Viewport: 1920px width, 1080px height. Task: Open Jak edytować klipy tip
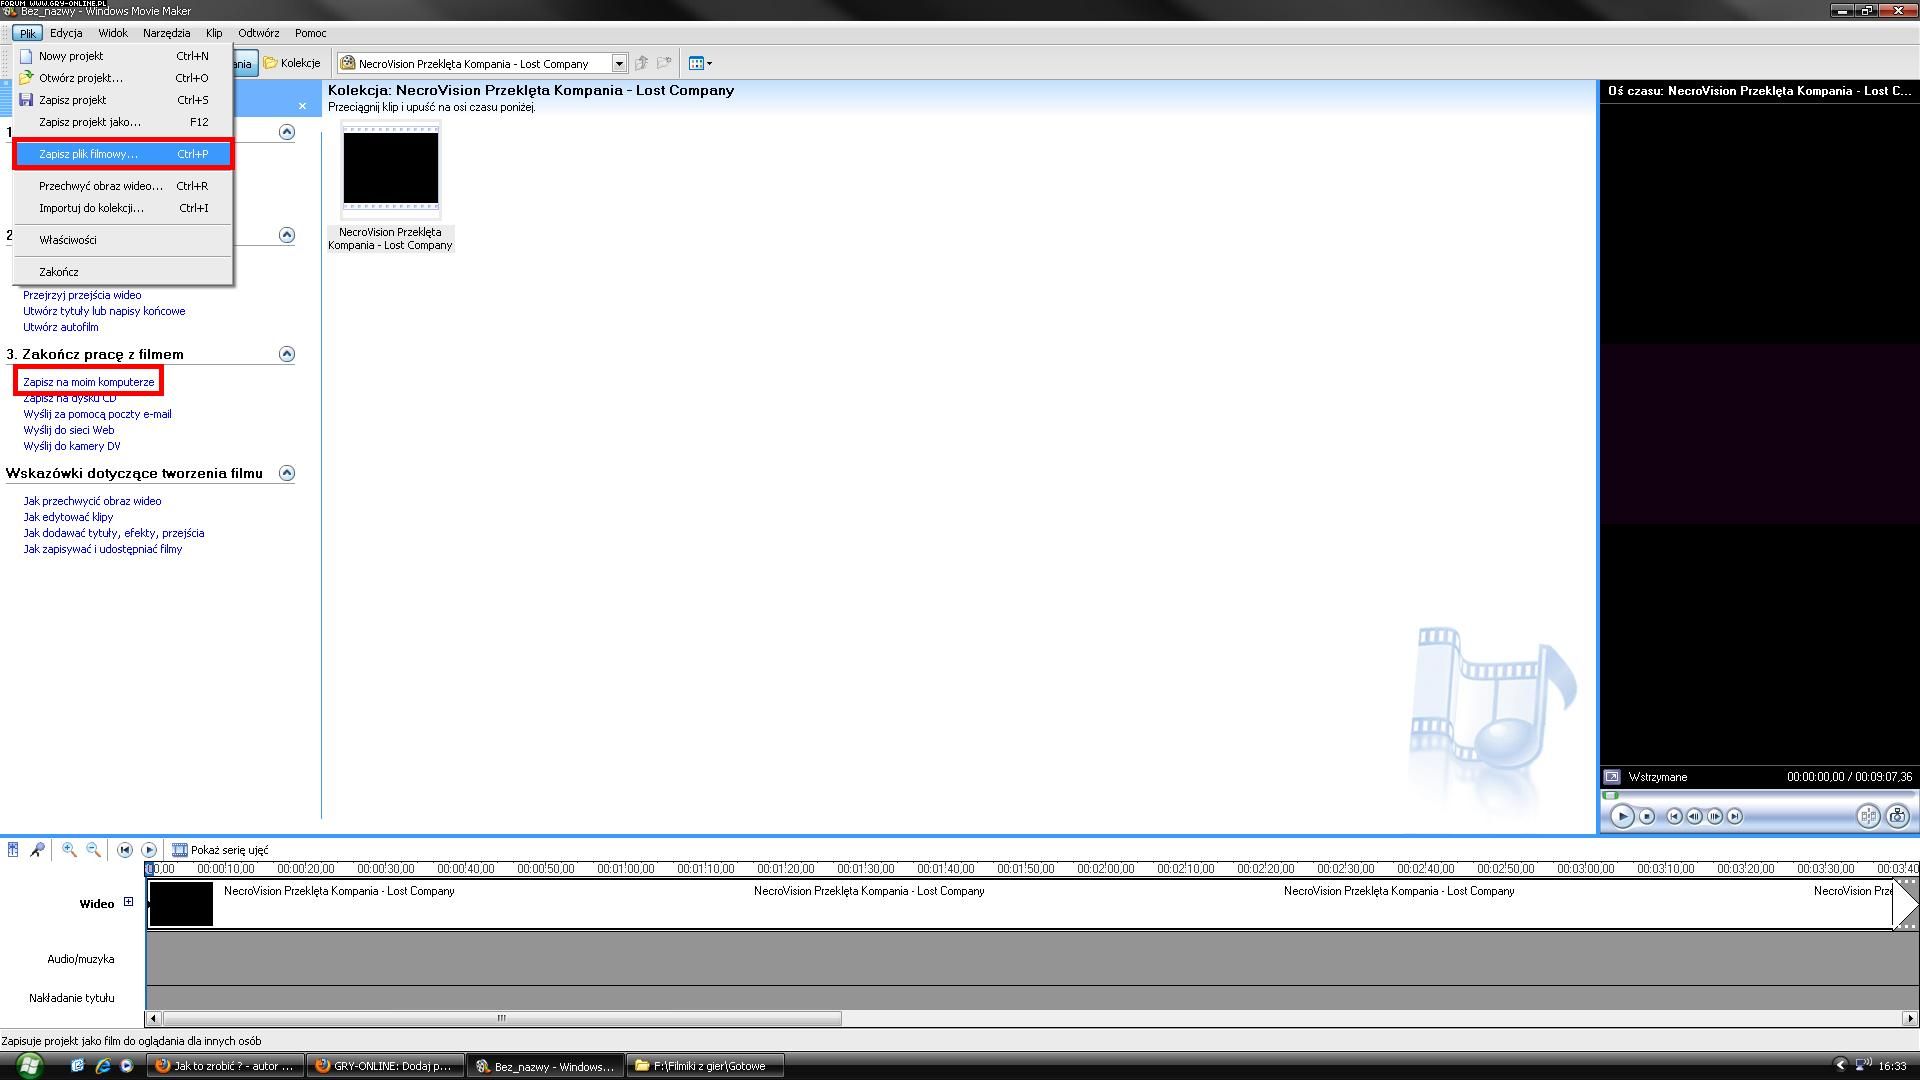coord(68,517)
